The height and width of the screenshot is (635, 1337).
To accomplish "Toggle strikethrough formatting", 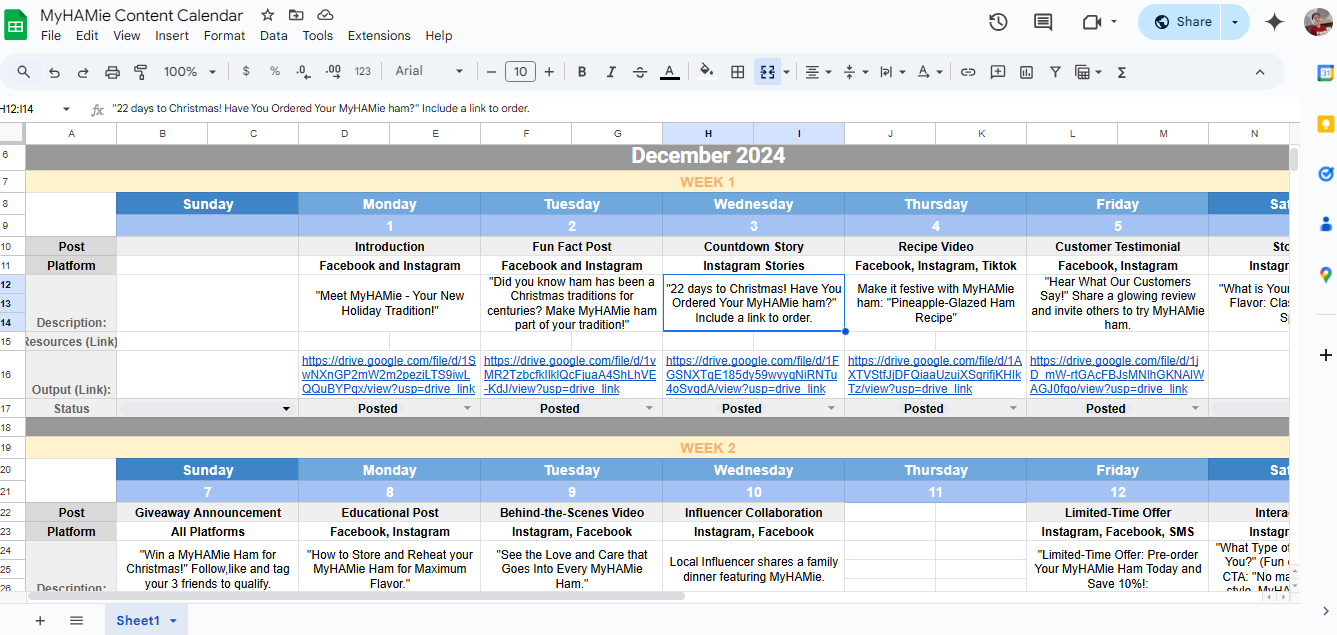I will (640, 72).
